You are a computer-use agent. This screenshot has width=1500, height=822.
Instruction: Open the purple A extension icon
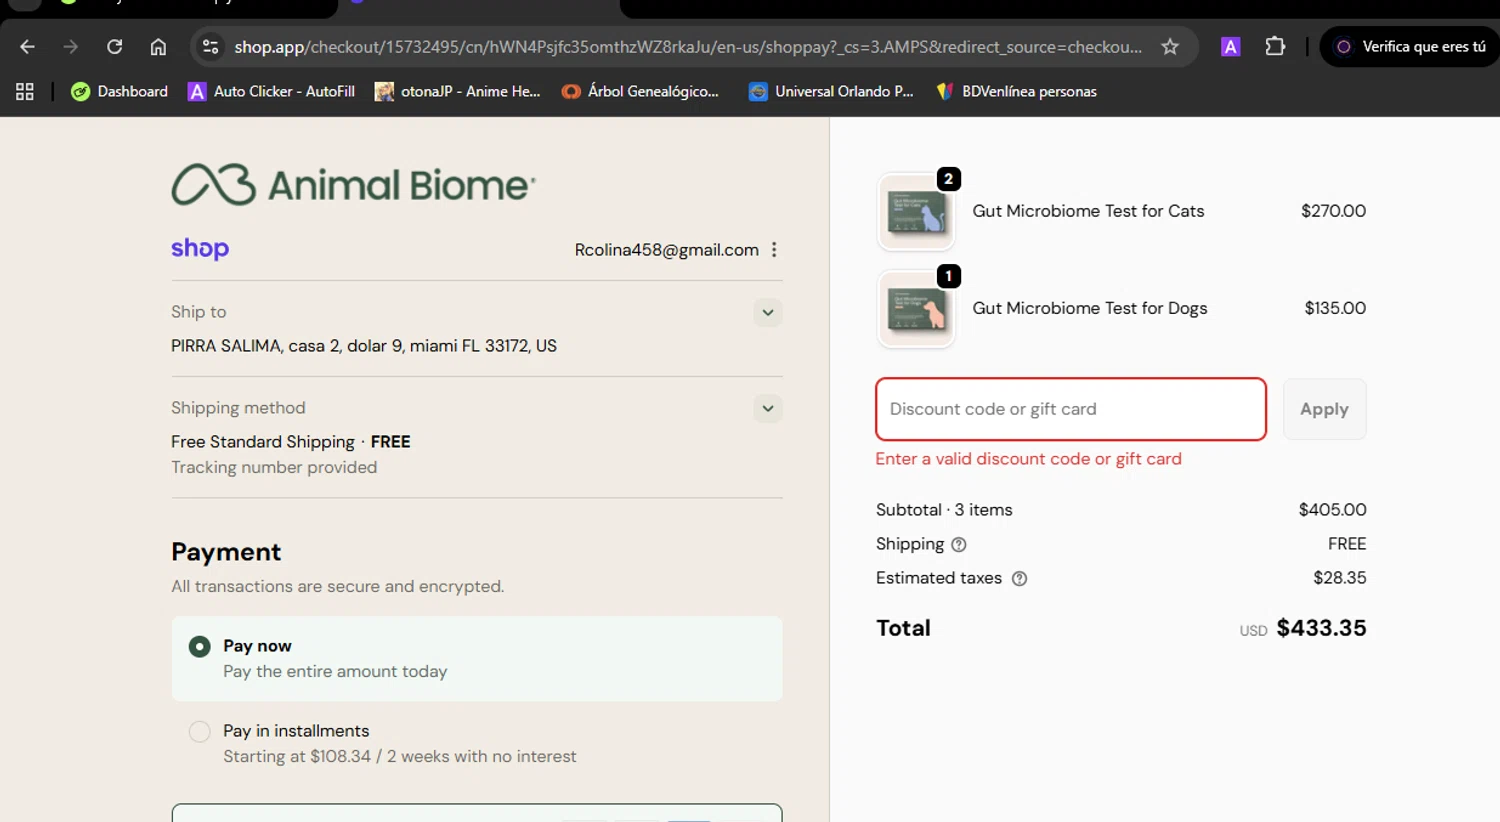(x=1231, y=46)
